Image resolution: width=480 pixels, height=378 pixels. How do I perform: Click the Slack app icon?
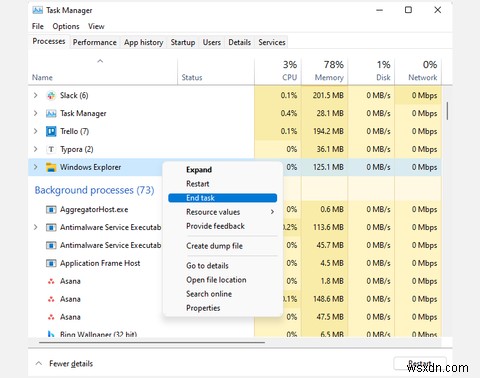click(51, 96)
